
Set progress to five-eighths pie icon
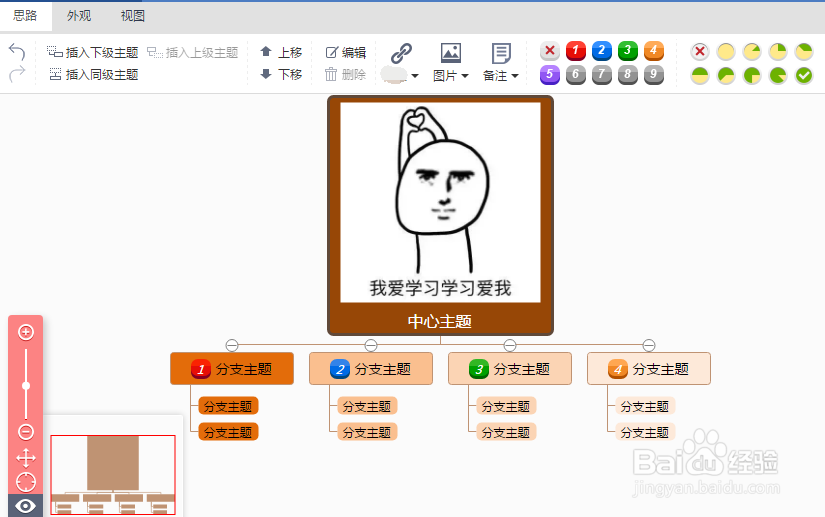(726, 75)
